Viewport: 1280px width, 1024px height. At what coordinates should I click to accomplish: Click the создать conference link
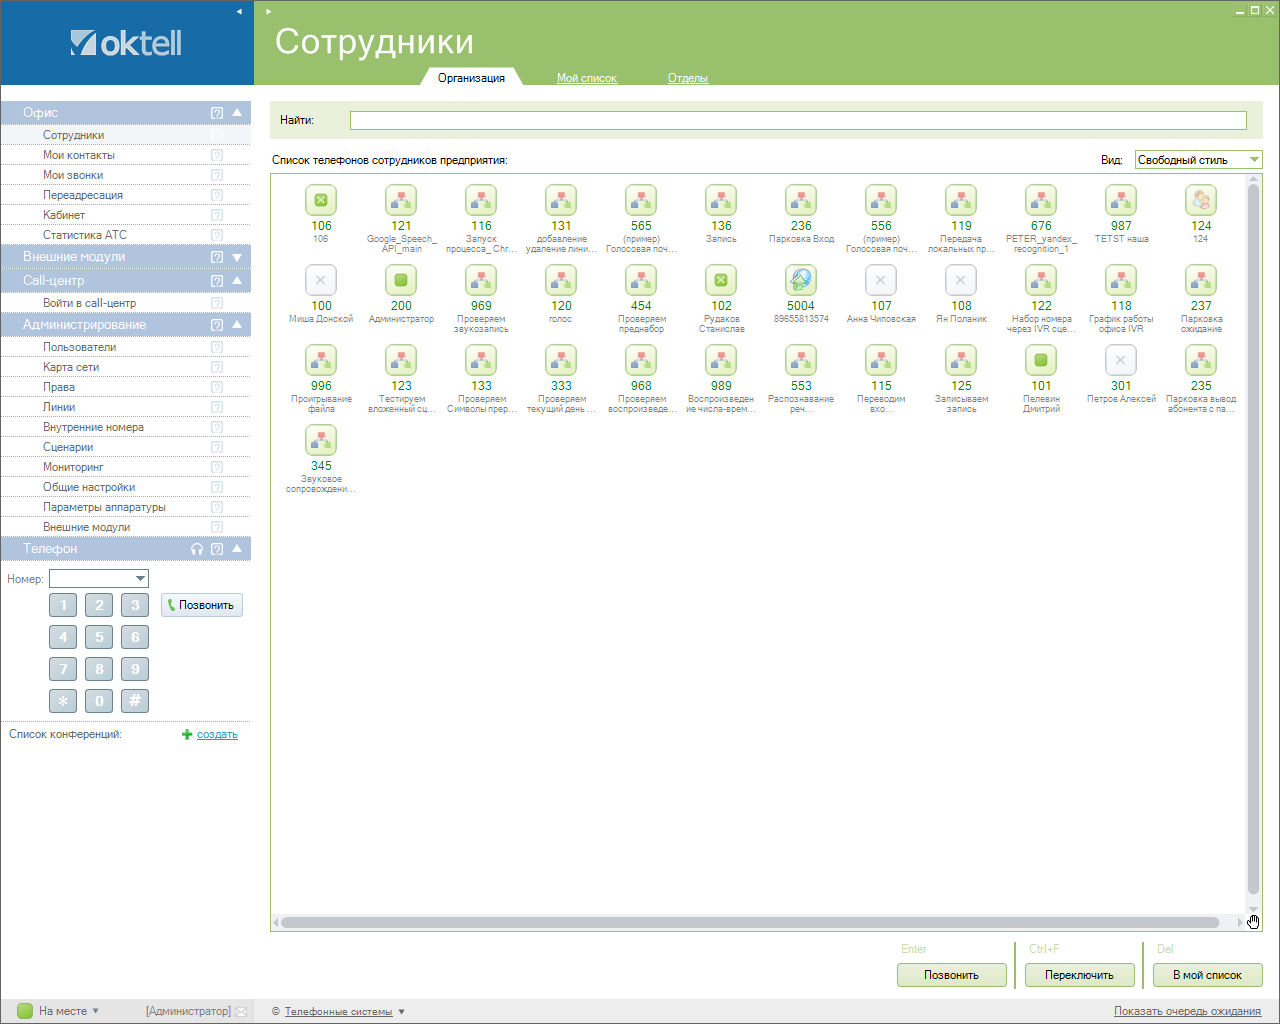tap(217, 734)
